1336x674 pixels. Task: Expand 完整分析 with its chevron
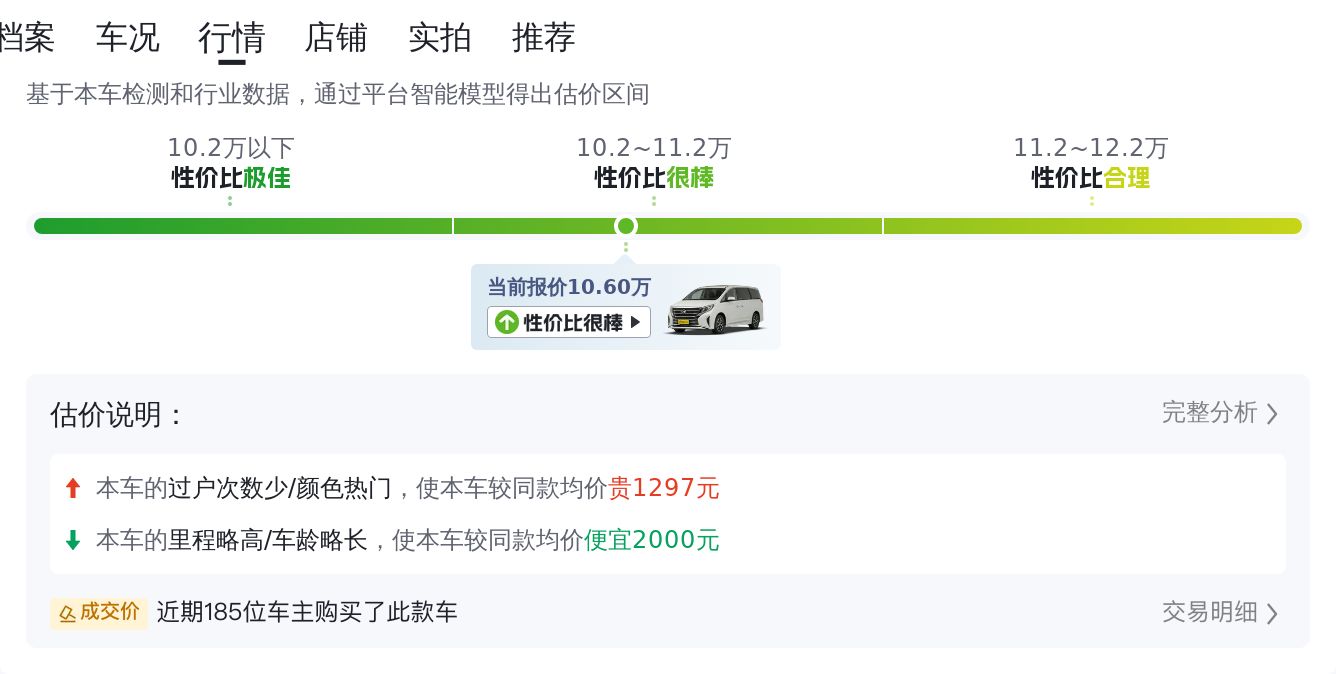pos(1272,414)
